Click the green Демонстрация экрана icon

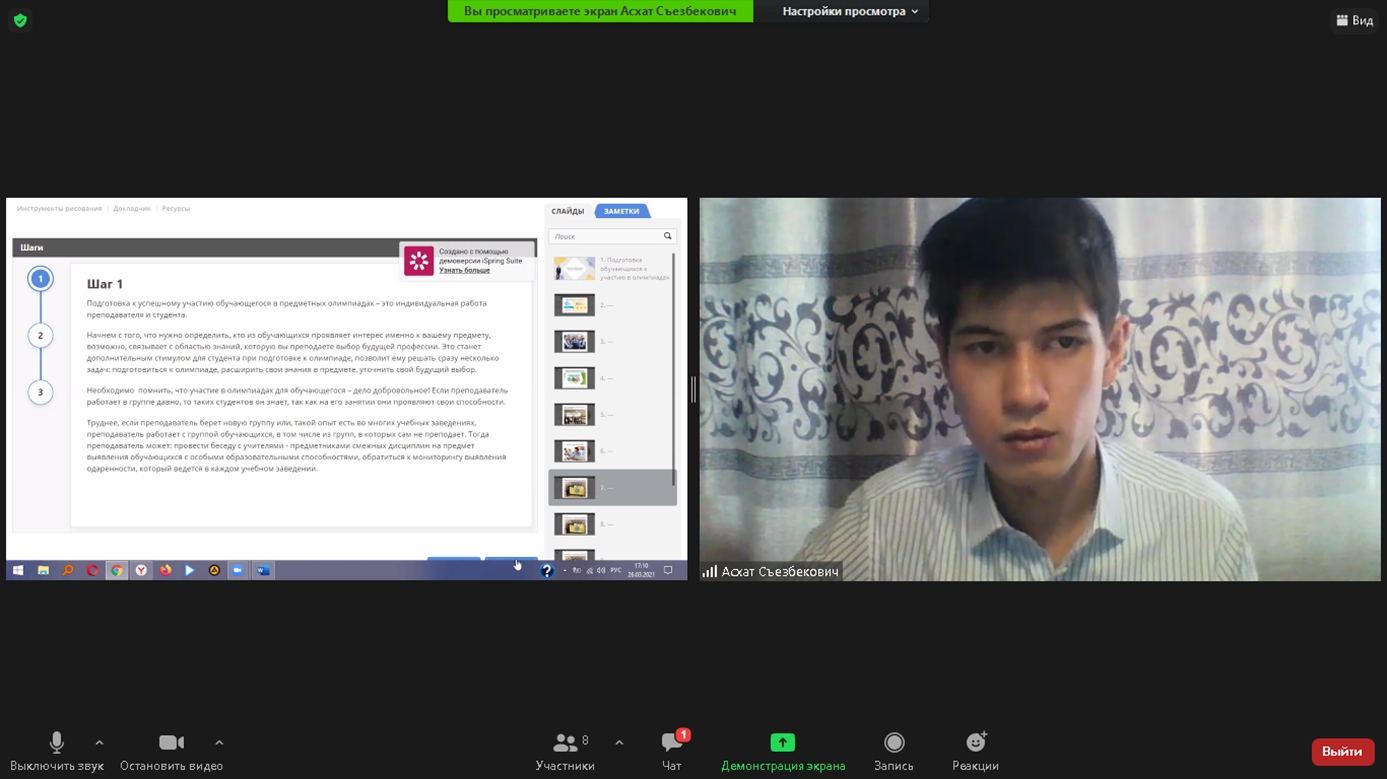[782, 743]
